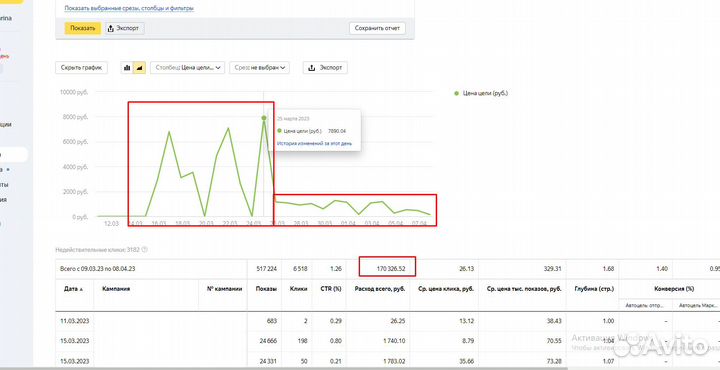Open История изменений за этот день link
This screenshot has height=370, width=720.
pyautogui.click(x=315, y=143)
